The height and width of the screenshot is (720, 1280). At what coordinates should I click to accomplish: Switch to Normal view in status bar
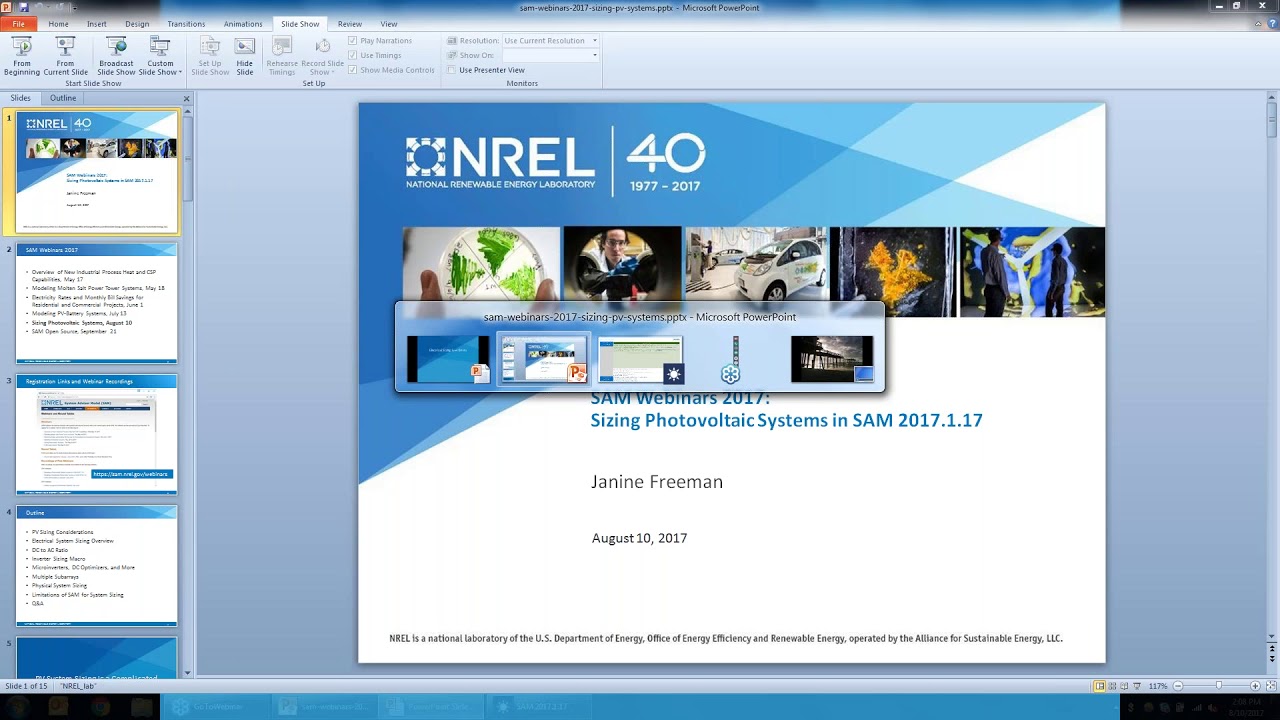tap(1099, 686)
